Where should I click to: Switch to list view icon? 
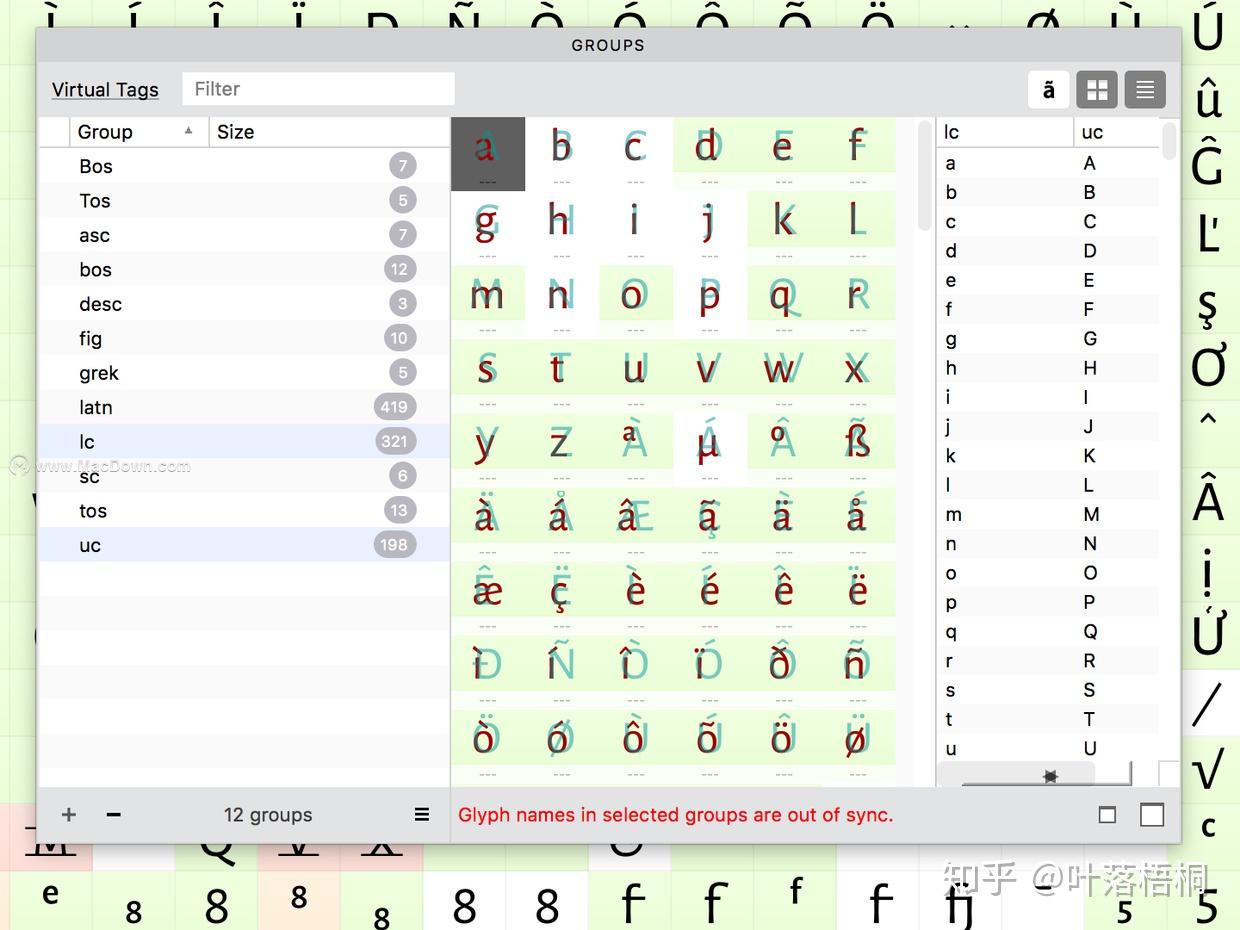1145,90
